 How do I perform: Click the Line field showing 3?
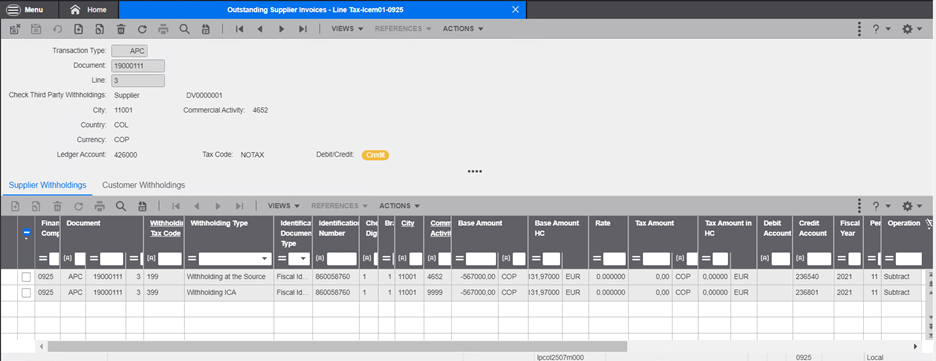click(x=138, y=80)
